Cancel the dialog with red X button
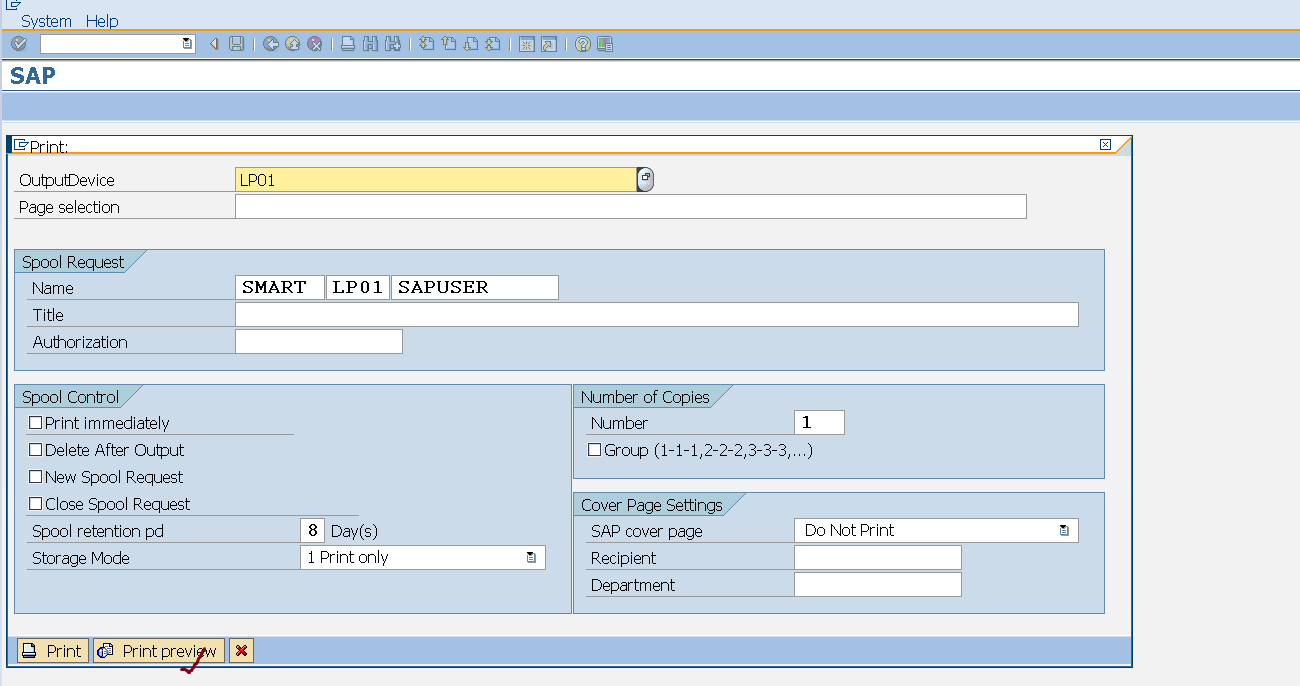This screenshot has height=686, width=1300. [241, 651]
